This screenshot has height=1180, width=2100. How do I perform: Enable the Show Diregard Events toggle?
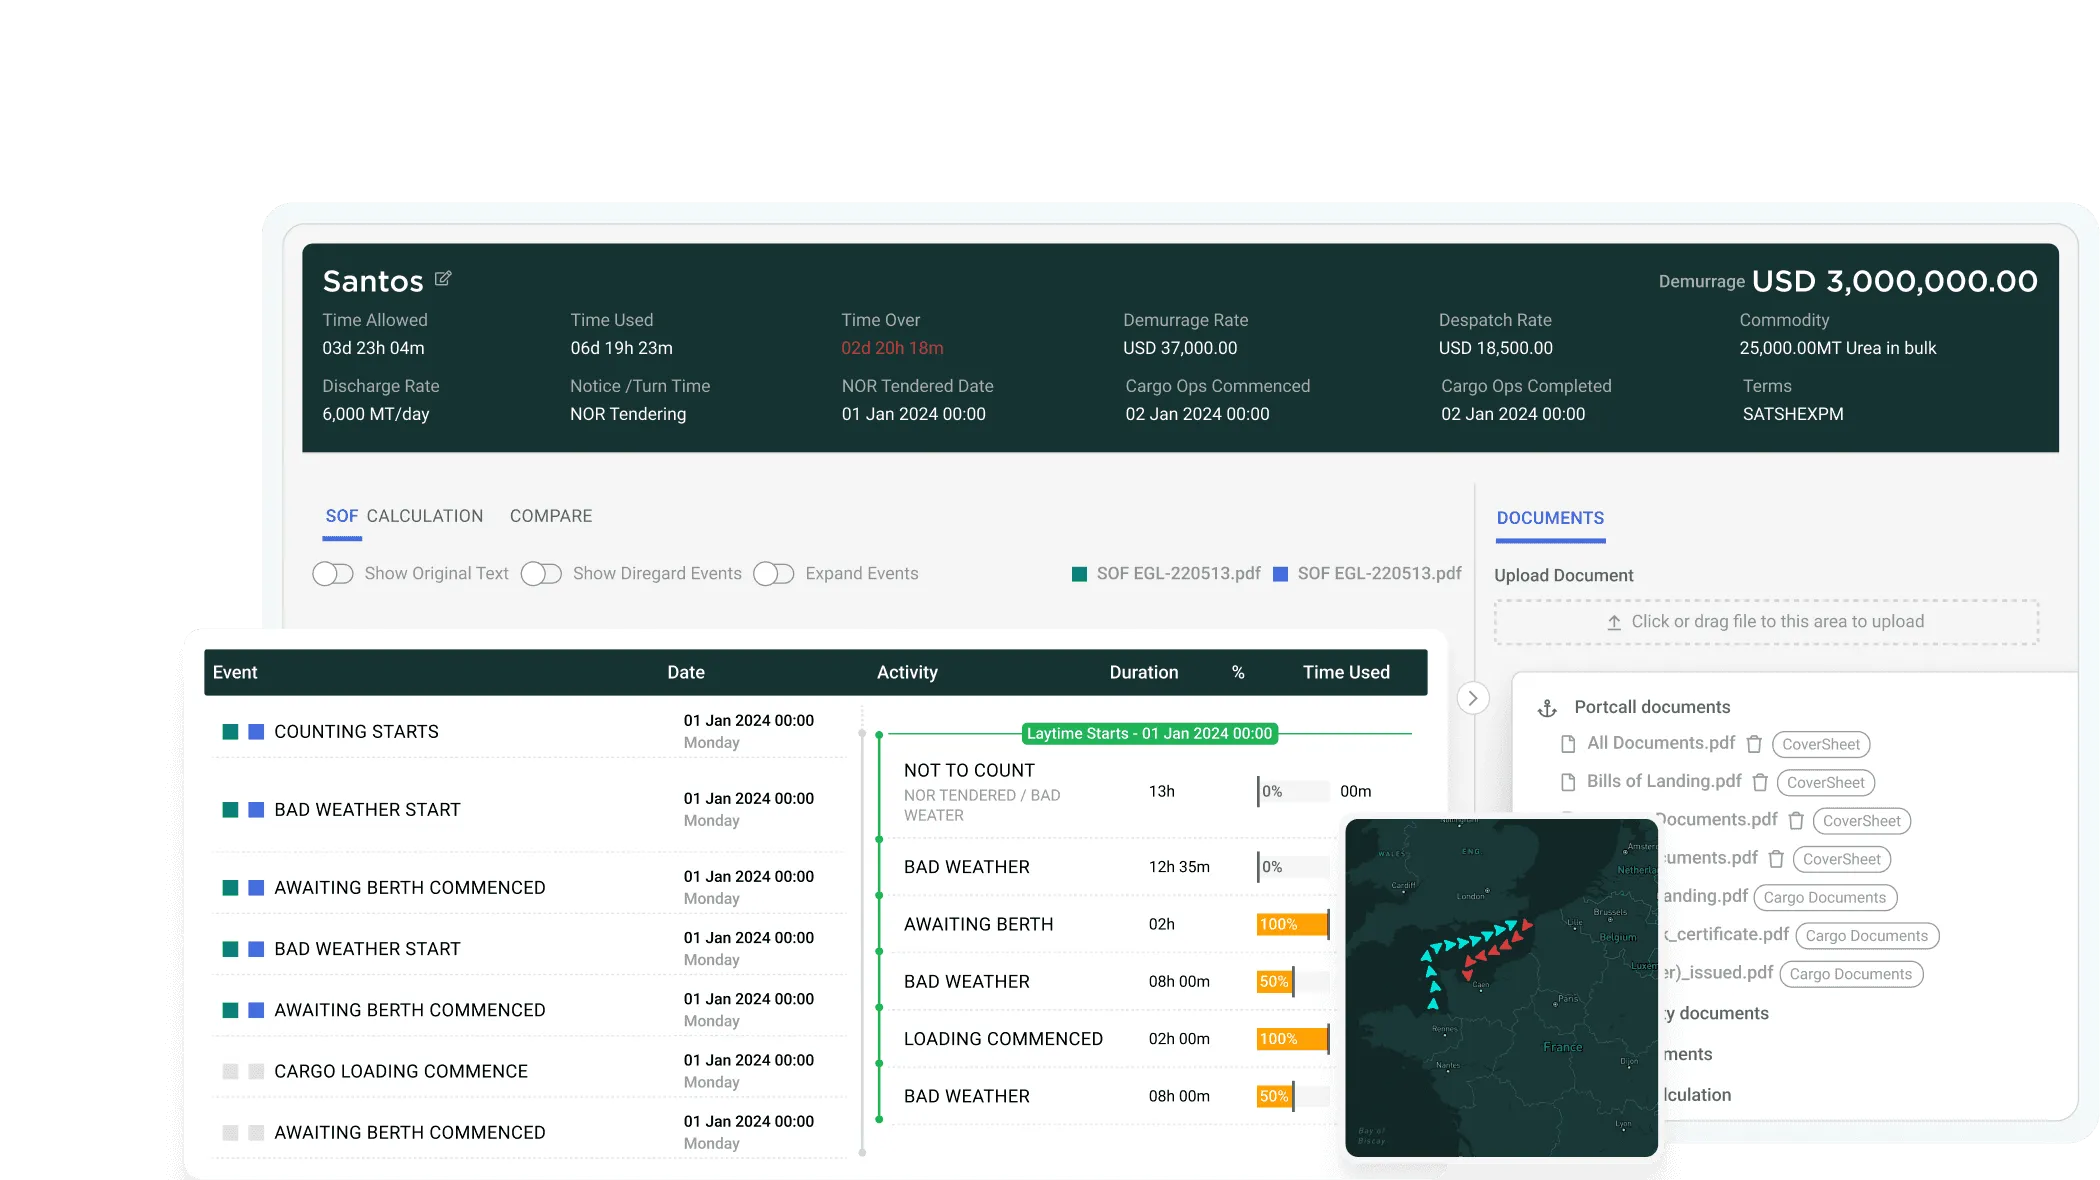click(x=541, y=573)
